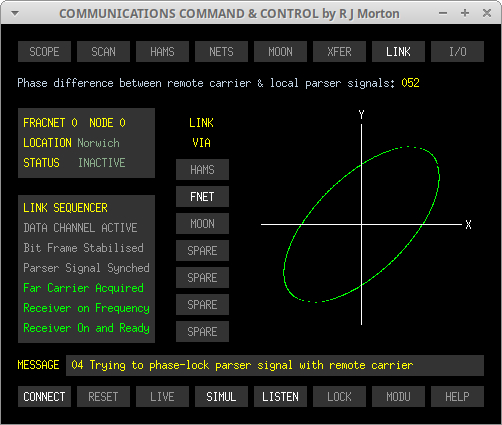This screenshot has width=502, height=425.
Task: Click the last SPARE link button
Action: (x=202, y=332)
